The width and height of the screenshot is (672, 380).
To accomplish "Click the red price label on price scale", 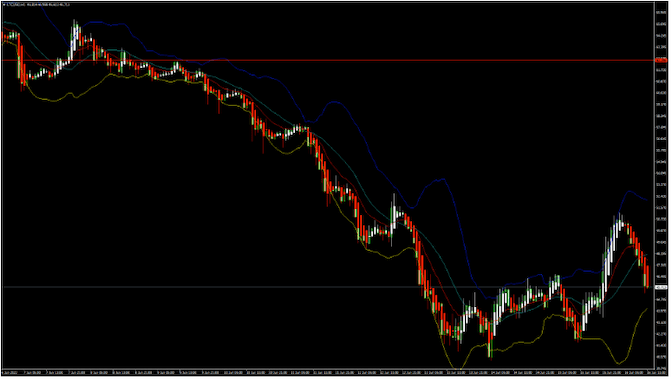I will (x=661, y=60).
